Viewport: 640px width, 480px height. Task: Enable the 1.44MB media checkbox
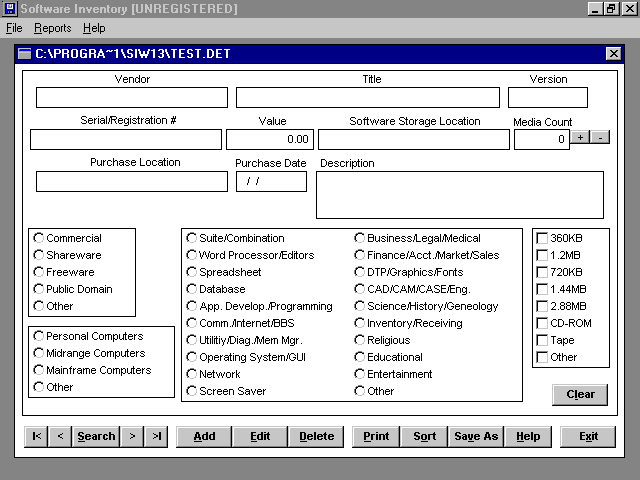click(x=542, y=289)
